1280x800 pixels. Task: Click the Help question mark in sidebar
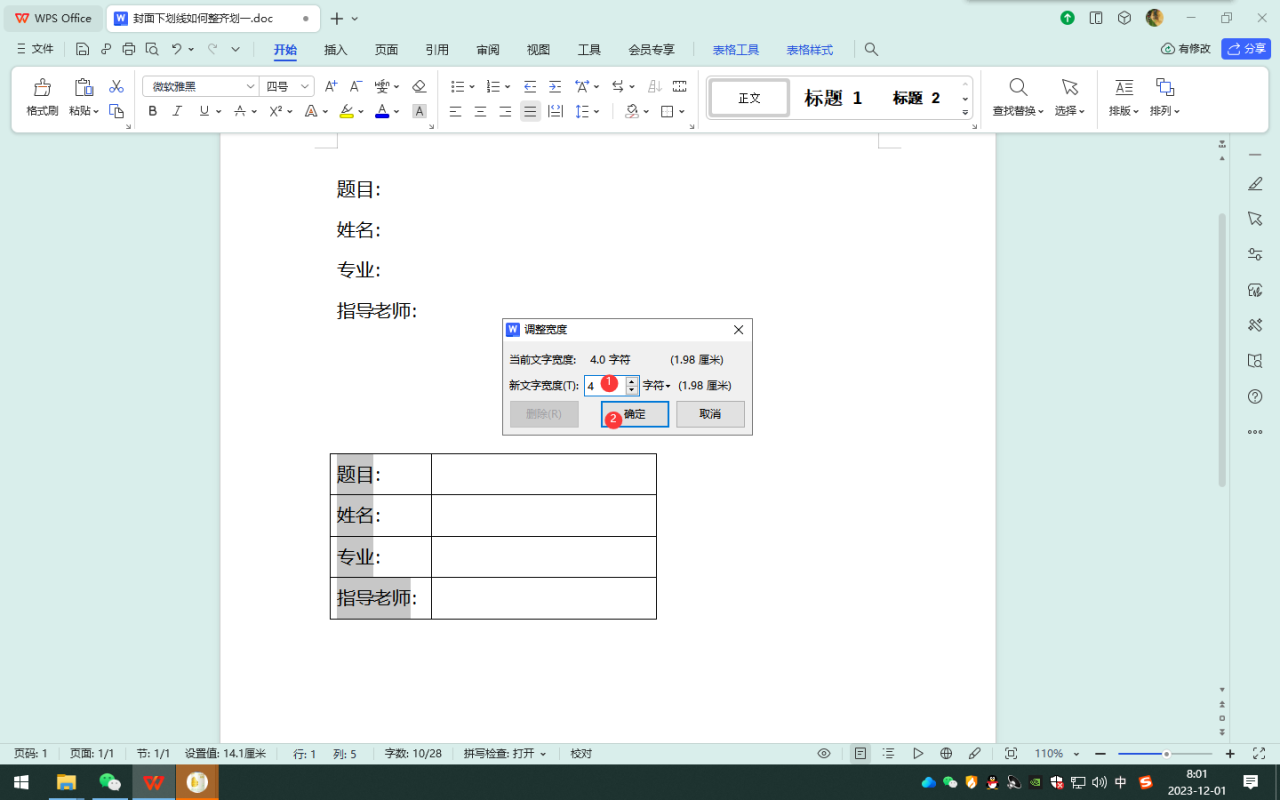[x=1255, y=397]
